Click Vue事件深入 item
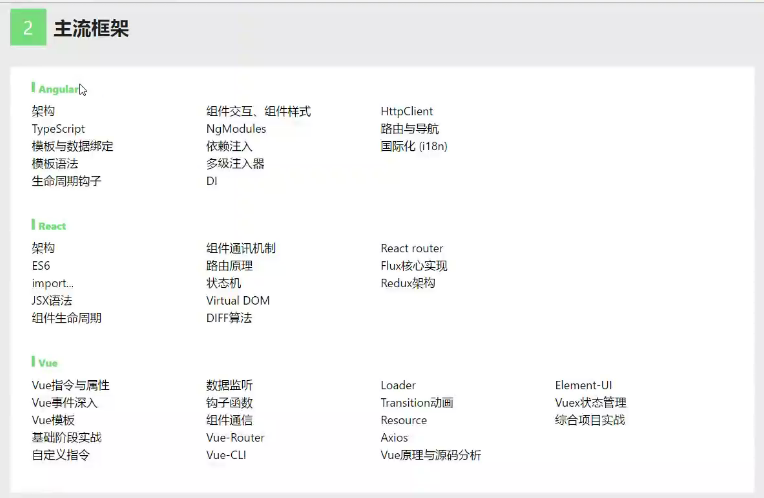This screenshot has height=498, width=764. pyautogui.click(x=65, y=402)
